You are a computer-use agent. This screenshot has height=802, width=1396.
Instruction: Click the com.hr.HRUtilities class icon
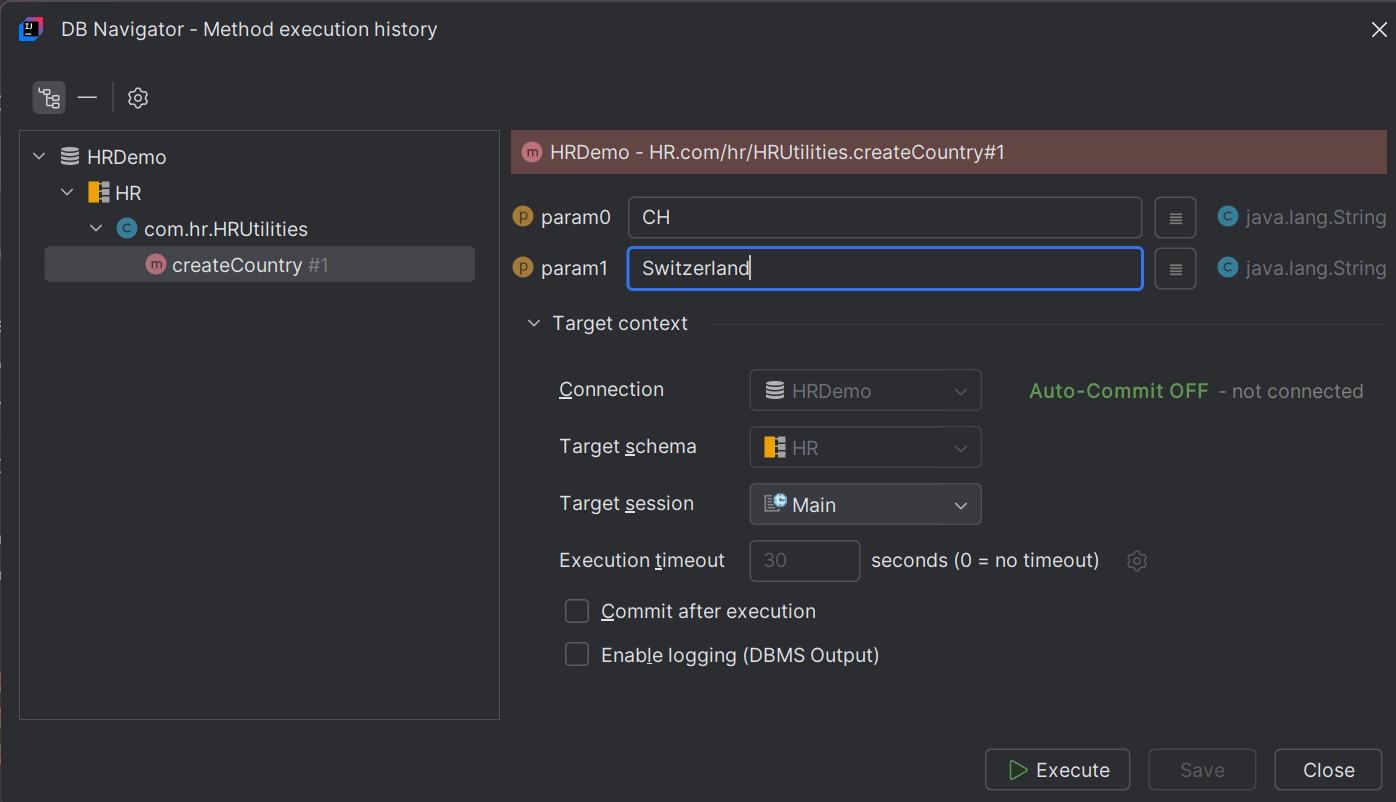tap(126, 228)
